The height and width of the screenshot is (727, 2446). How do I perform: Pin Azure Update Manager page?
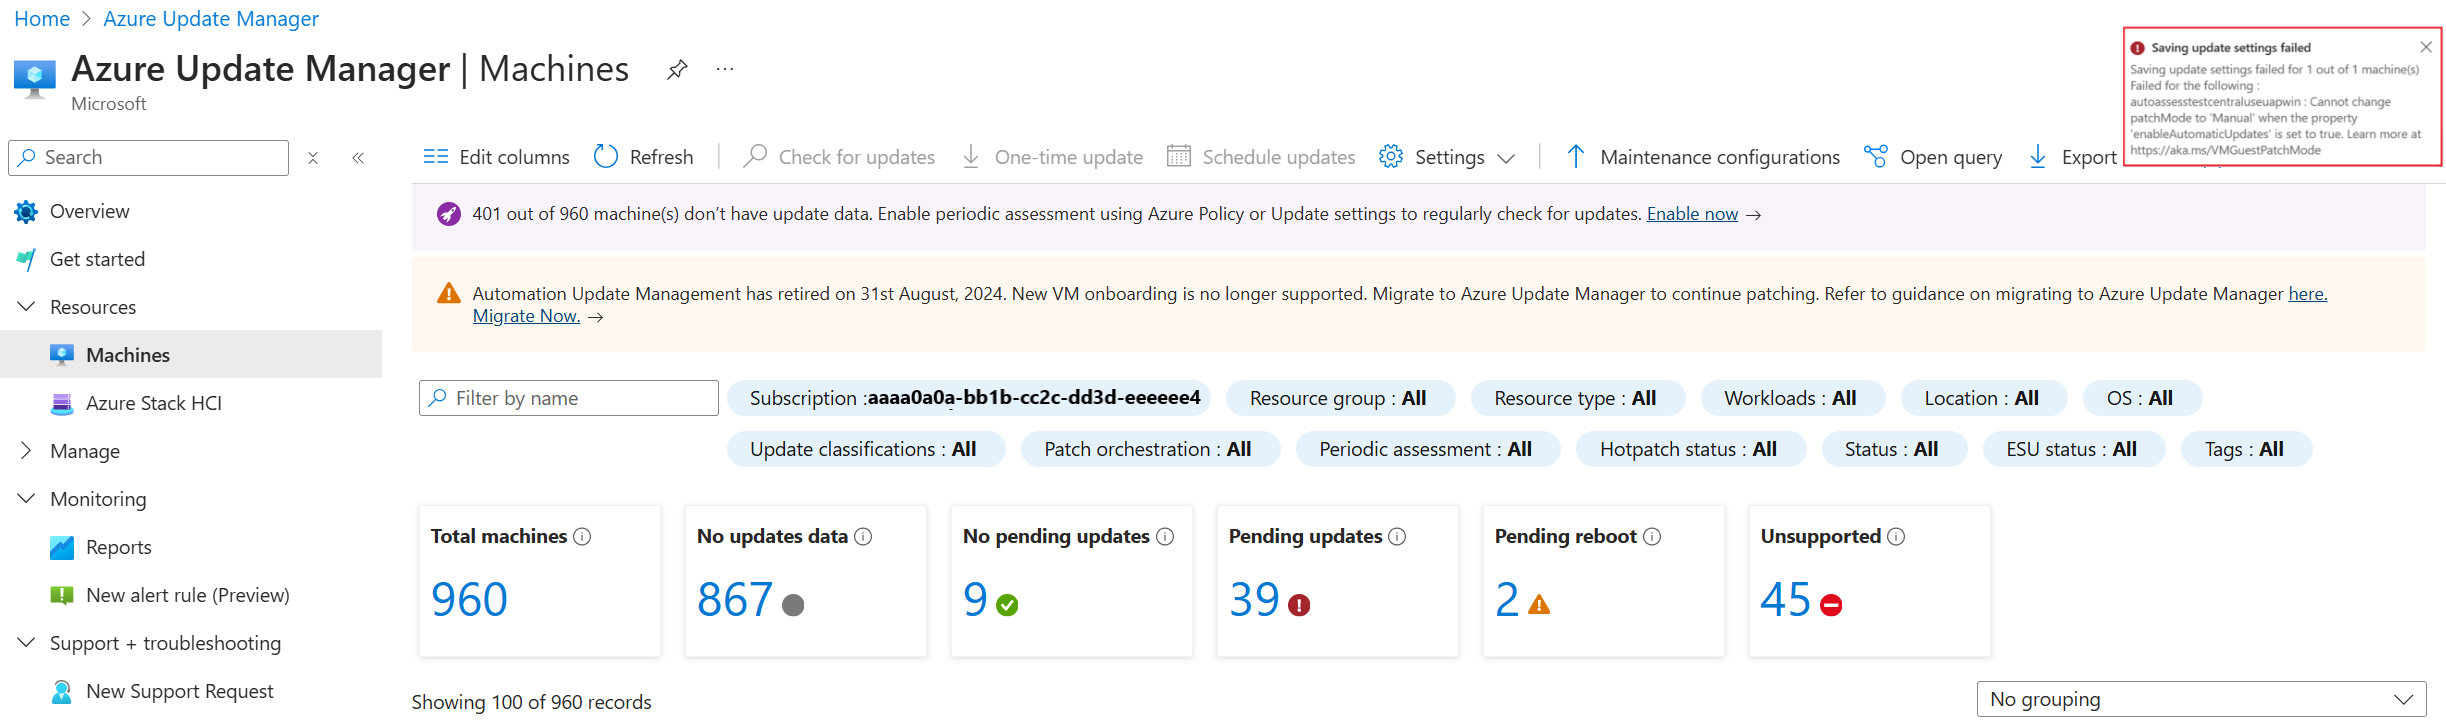click(677, 69)
